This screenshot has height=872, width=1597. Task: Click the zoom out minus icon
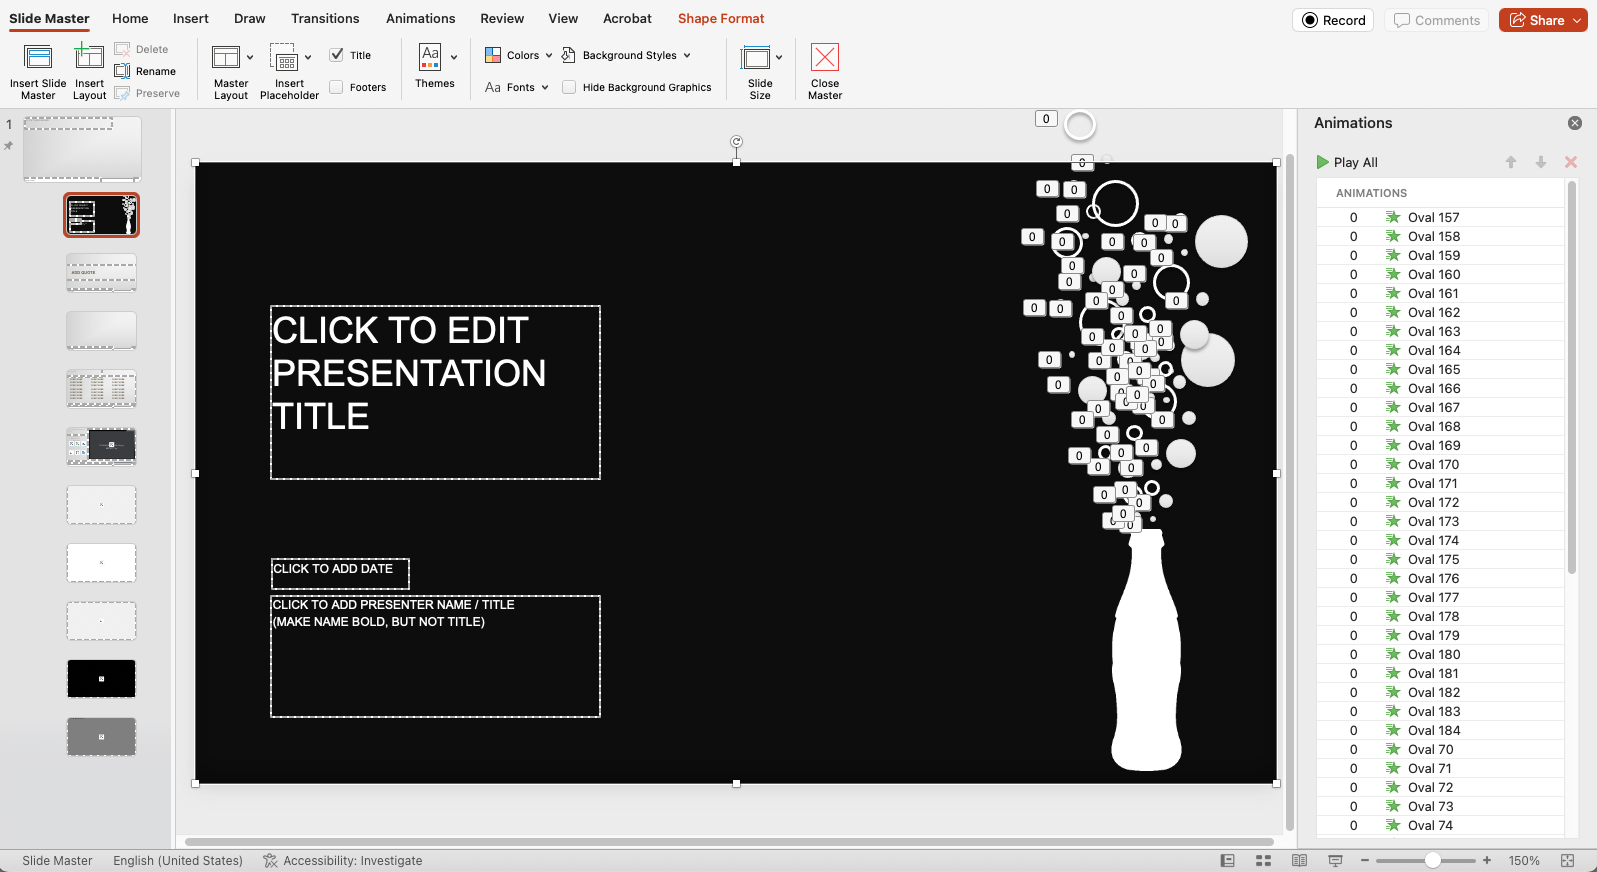coord(1363,860)
